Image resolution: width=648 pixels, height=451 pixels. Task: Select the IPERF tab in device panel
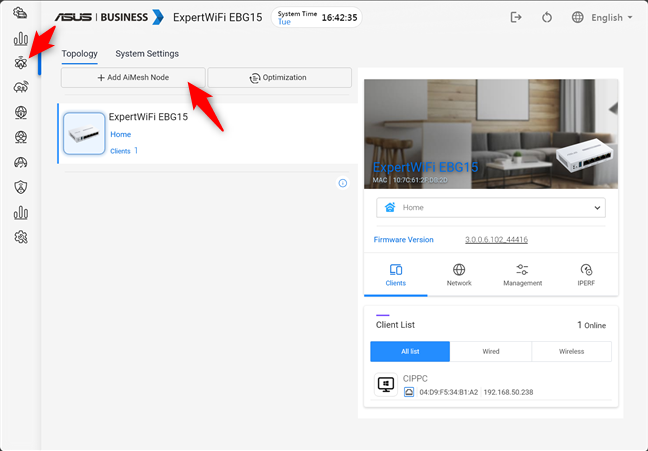pos(586,275)
